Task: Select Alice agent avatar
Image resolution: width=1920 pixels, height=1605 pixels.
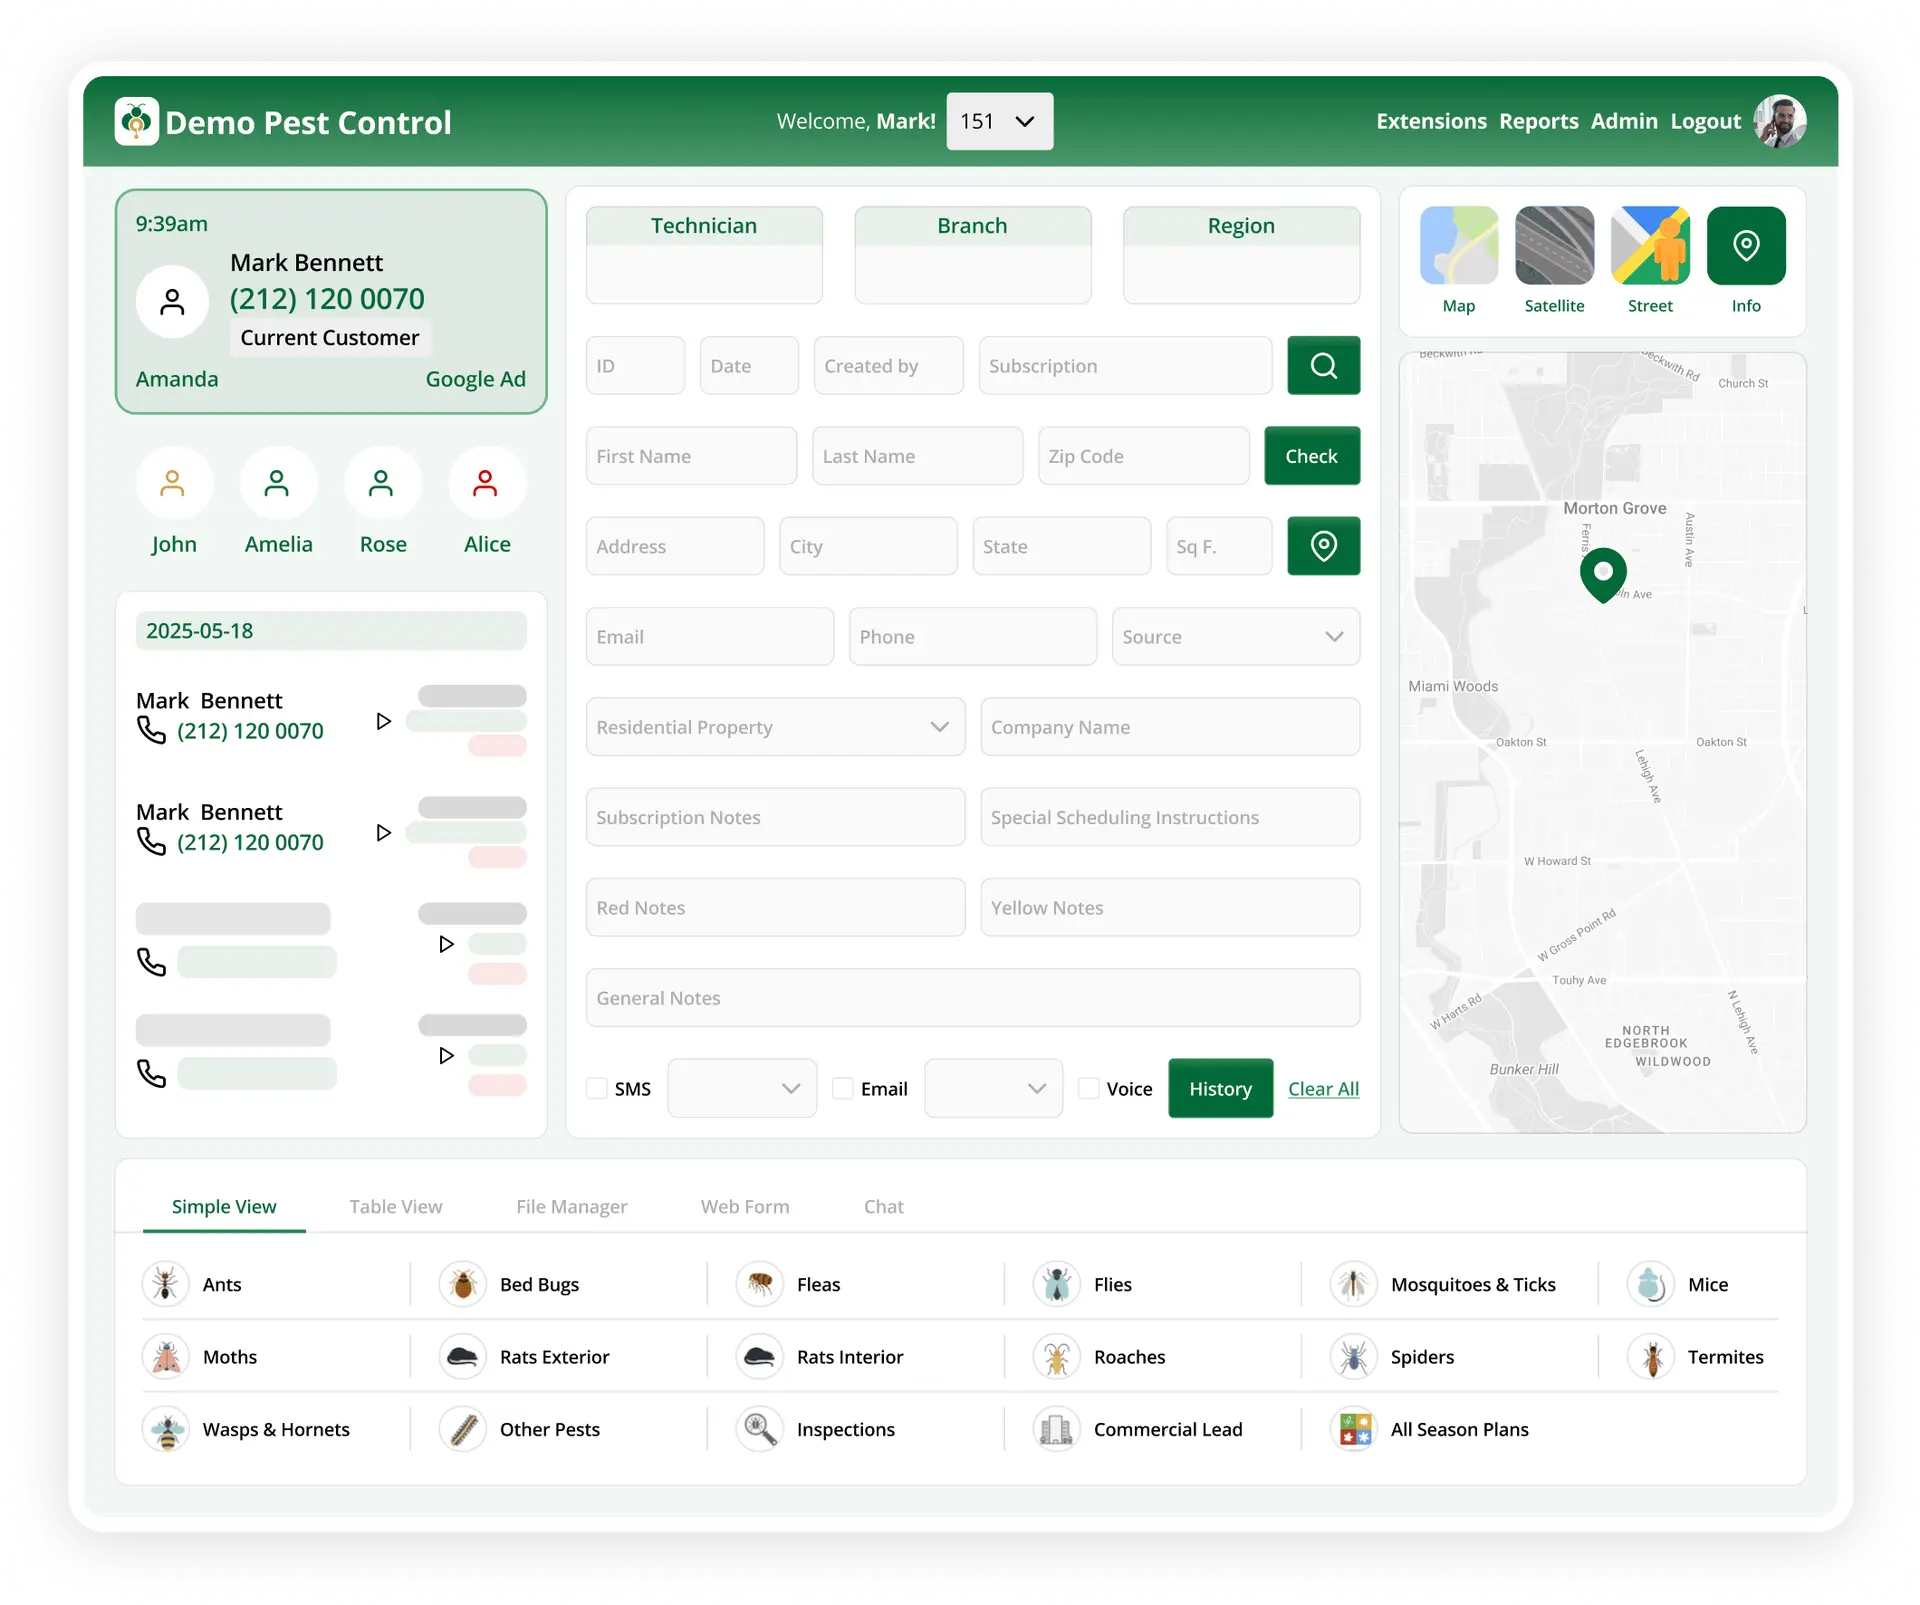Action: [x=486, y=485]
